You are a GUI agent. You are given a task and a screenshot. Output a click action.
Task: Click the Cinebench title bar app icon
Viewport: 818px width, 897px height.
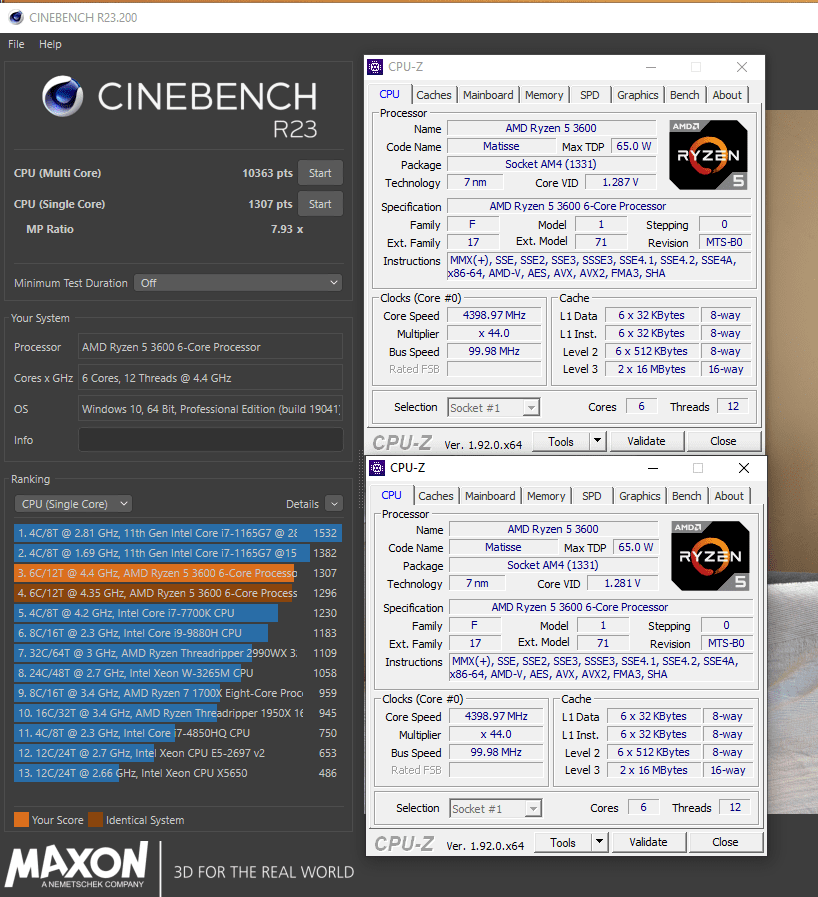click(16, 17)
